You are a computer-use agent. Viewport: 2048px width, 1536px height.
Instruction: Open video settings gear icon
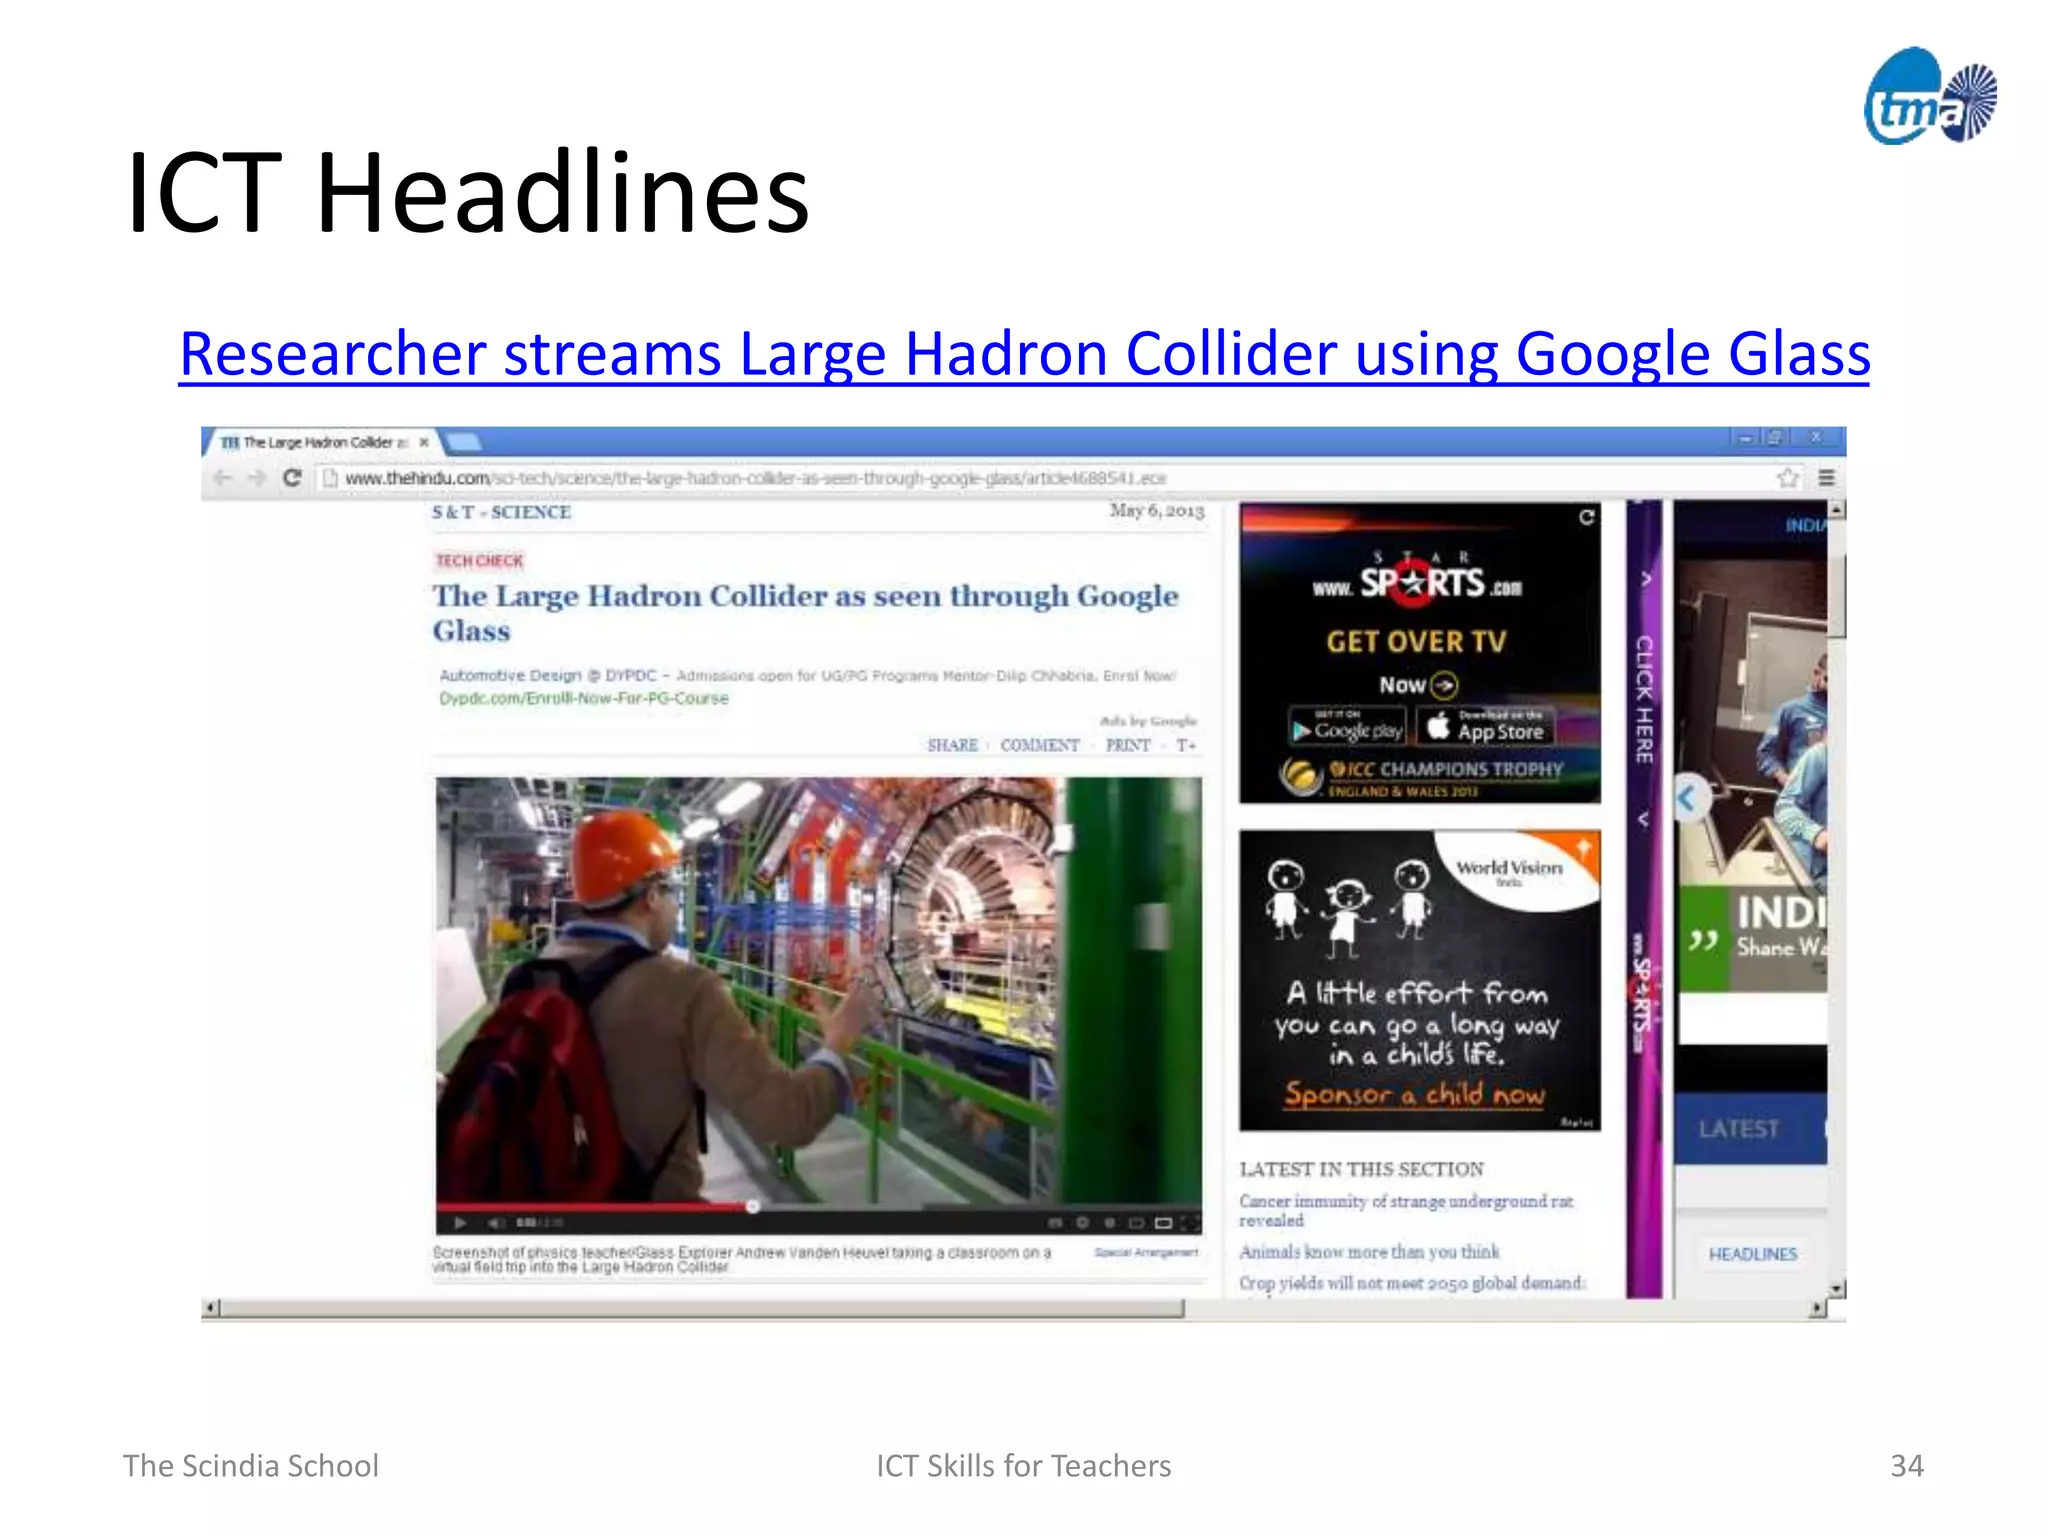(1082, 1222)
